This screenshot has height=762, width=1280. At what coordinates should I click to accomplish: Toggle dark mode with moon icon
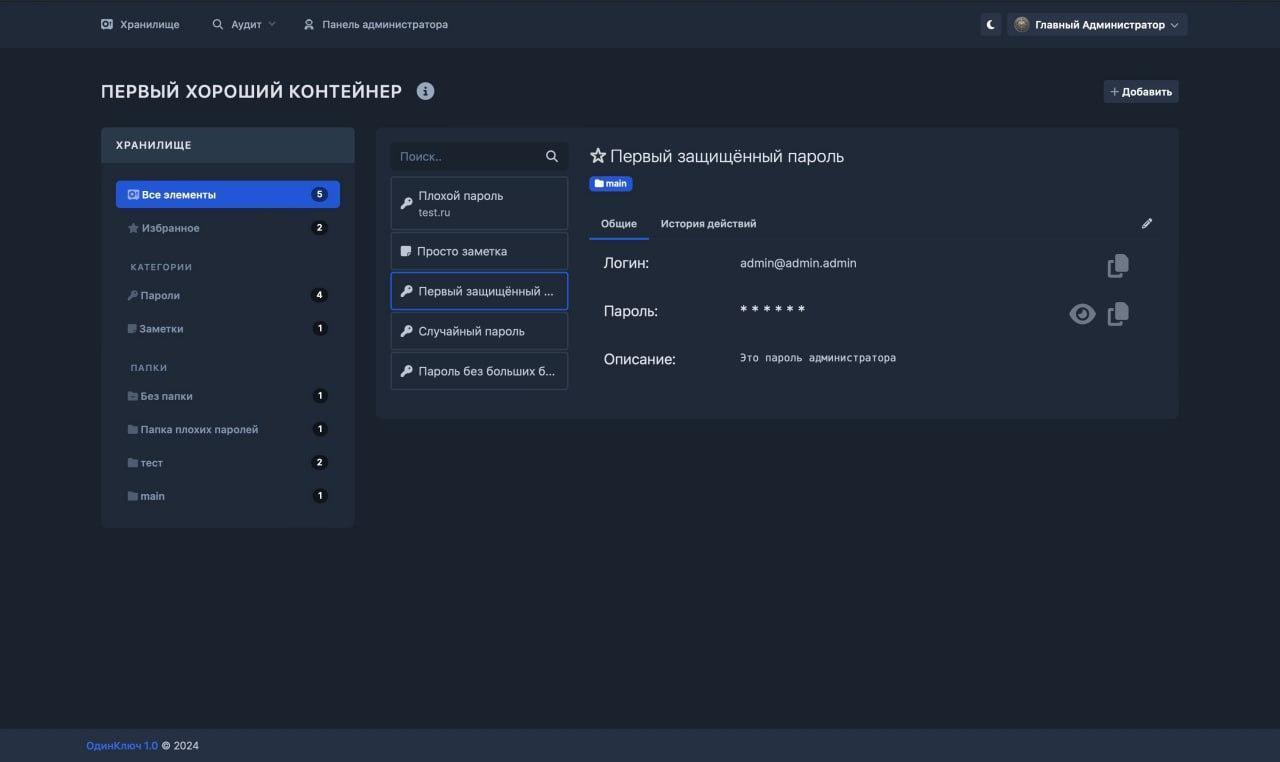991,25
